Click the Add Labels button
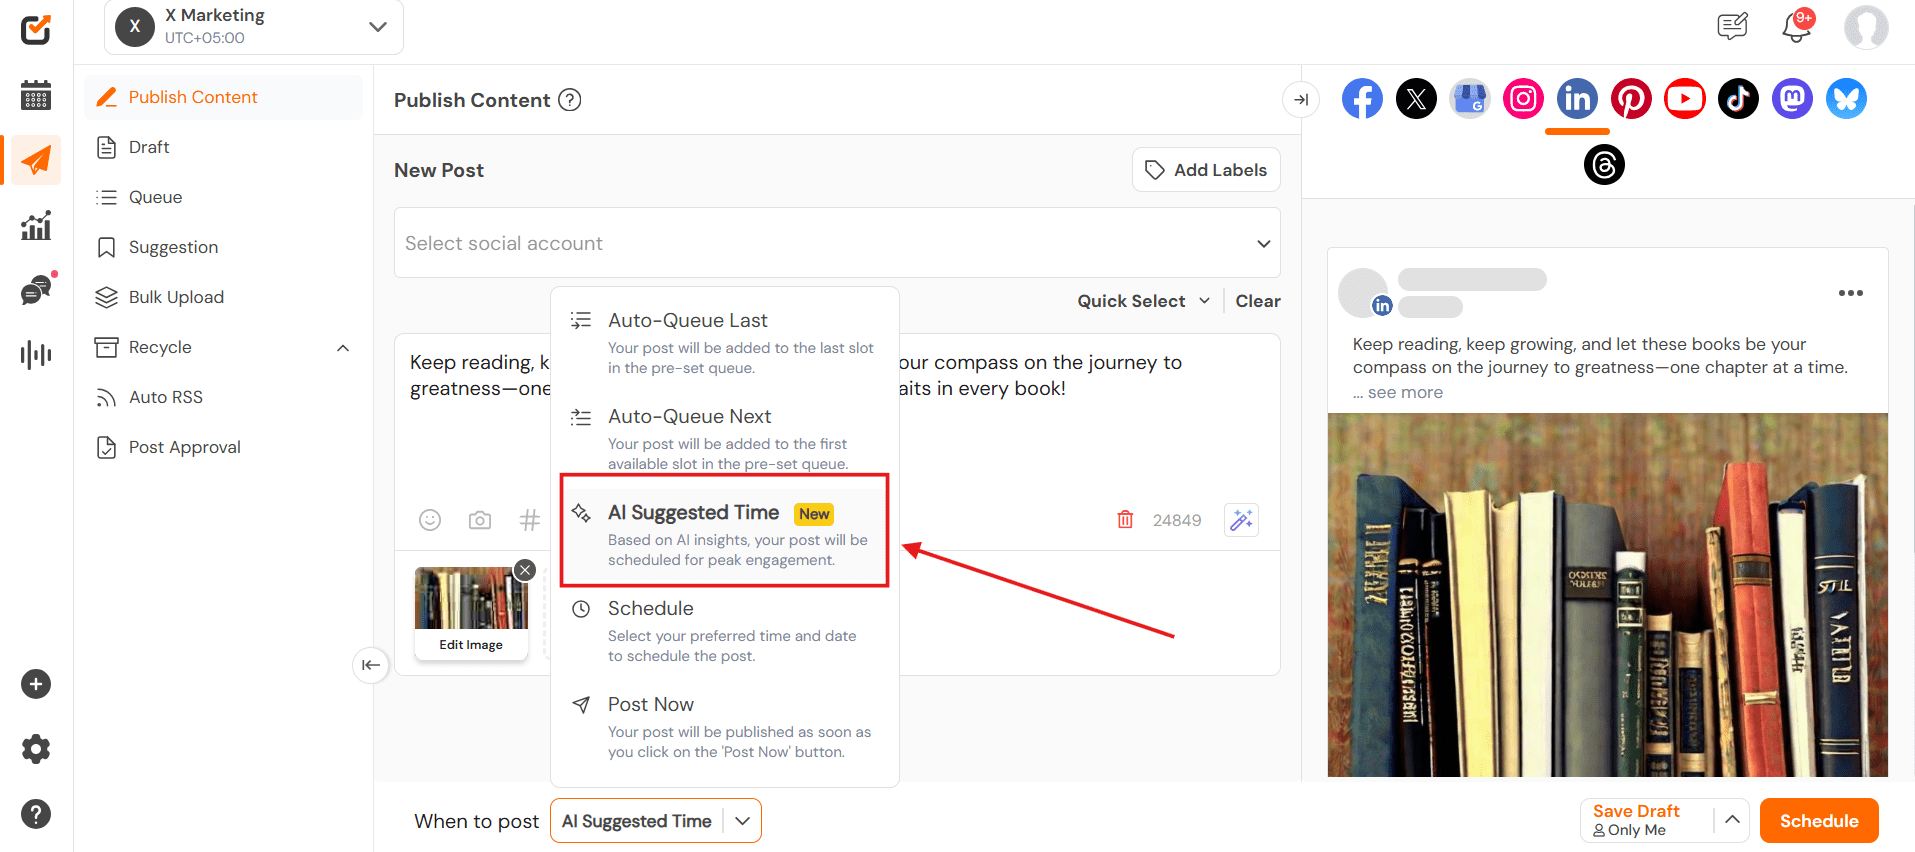The width and height of the screenshot is (1915, 852). 1206,170
